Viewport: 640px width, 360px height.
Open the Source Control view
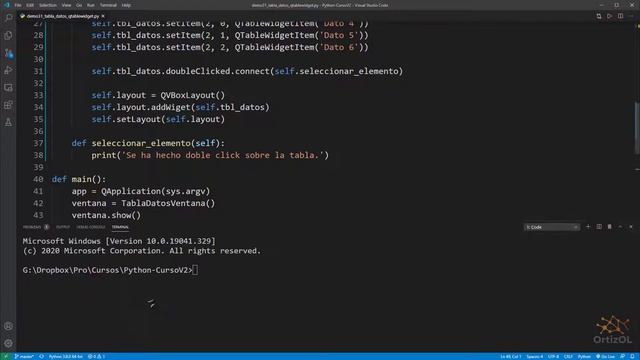8,53
